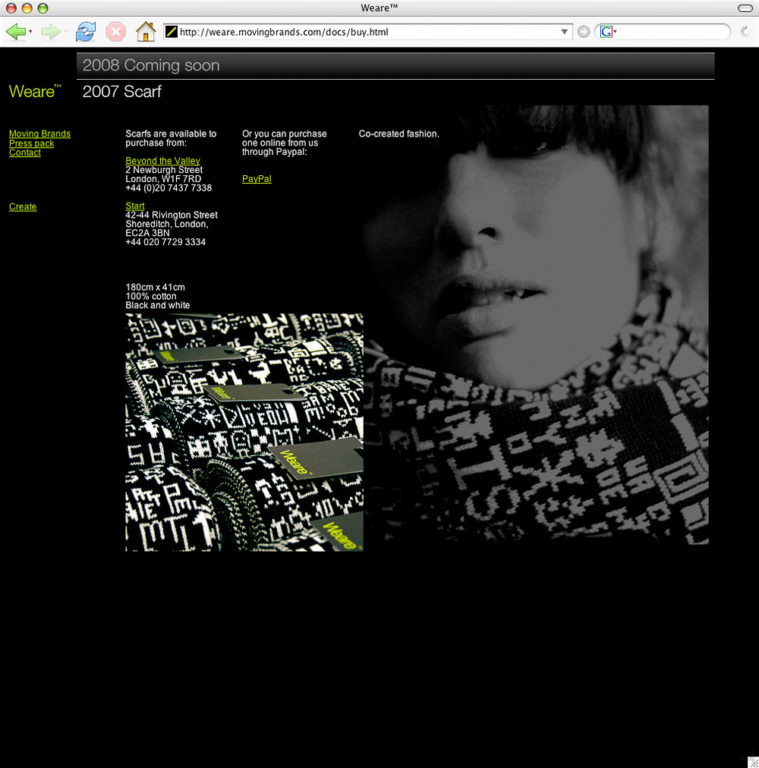Image resolution: width=759 pixels, height=768 pixels.
Task: Click the Forward arrow button
Action: 50,32
